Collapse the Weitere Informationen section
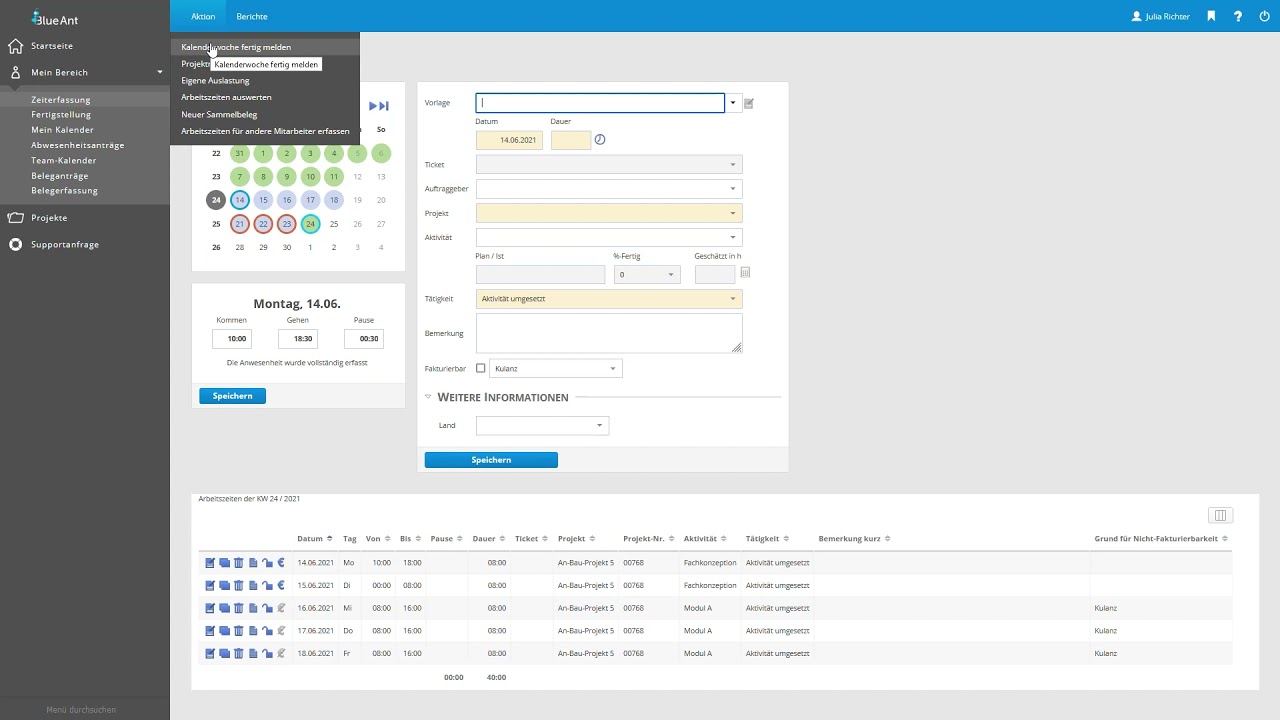The height and width of the screenshot is (720, 1280). pos(429,397)
